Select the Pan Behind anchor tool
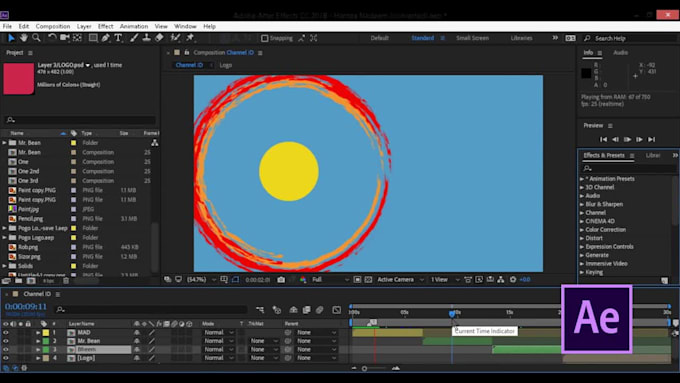The width and height of the screenshot is (680, 383). pos(77,38)
